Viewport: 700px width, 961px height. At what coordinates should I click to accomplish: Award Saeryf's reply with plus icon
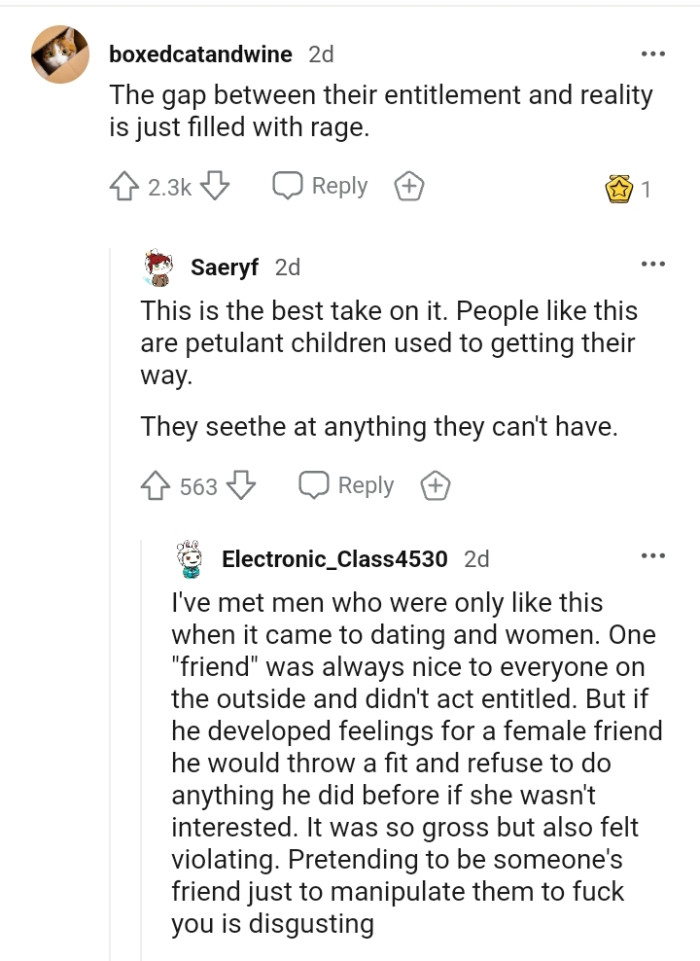(435, 486)
